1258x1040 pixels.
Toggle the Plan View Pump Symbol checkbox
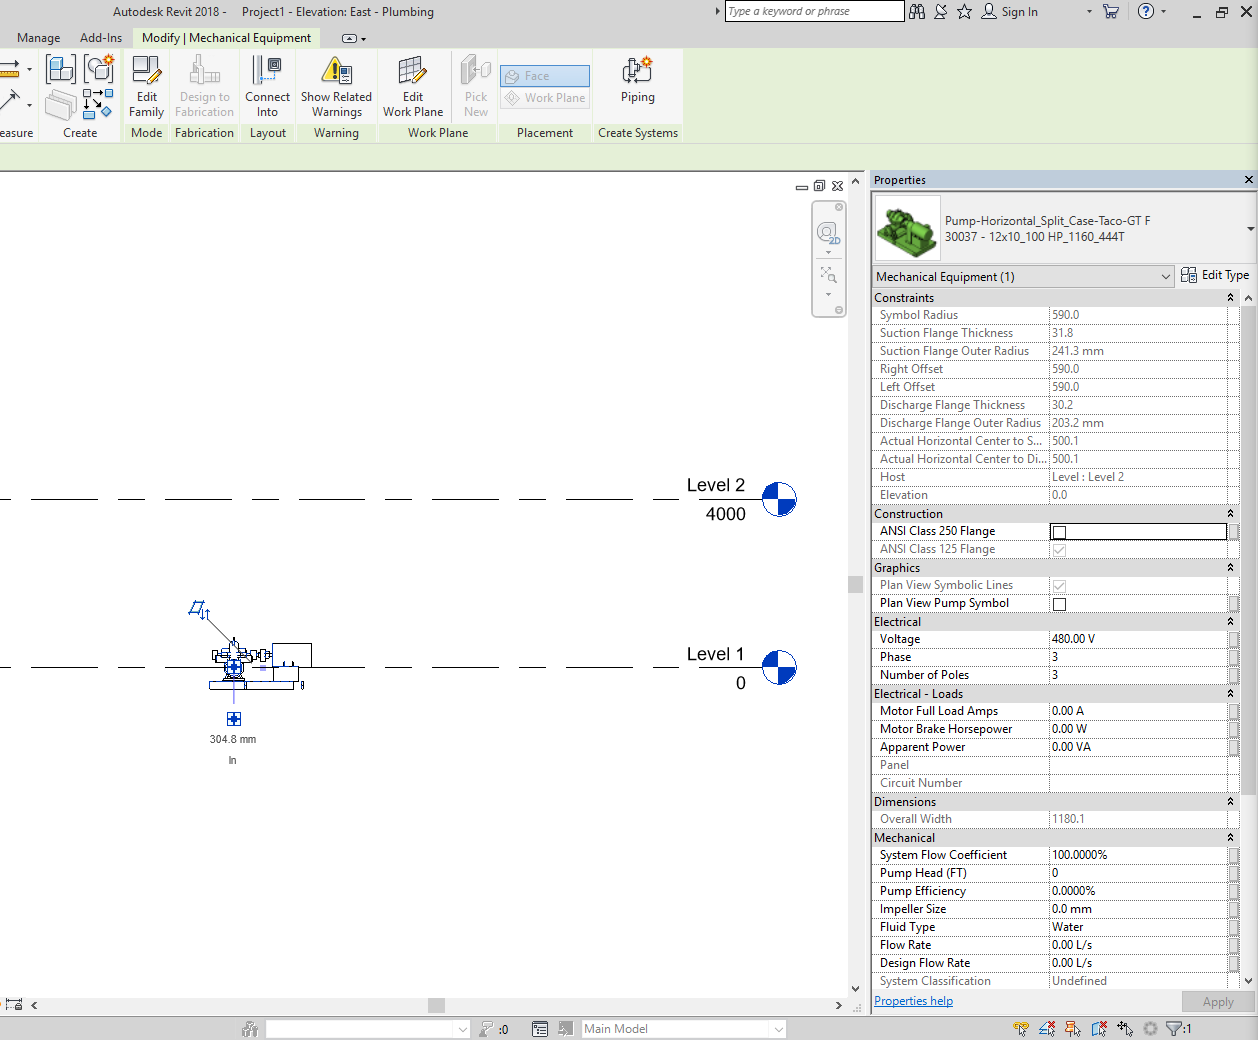click(1059, 604)
